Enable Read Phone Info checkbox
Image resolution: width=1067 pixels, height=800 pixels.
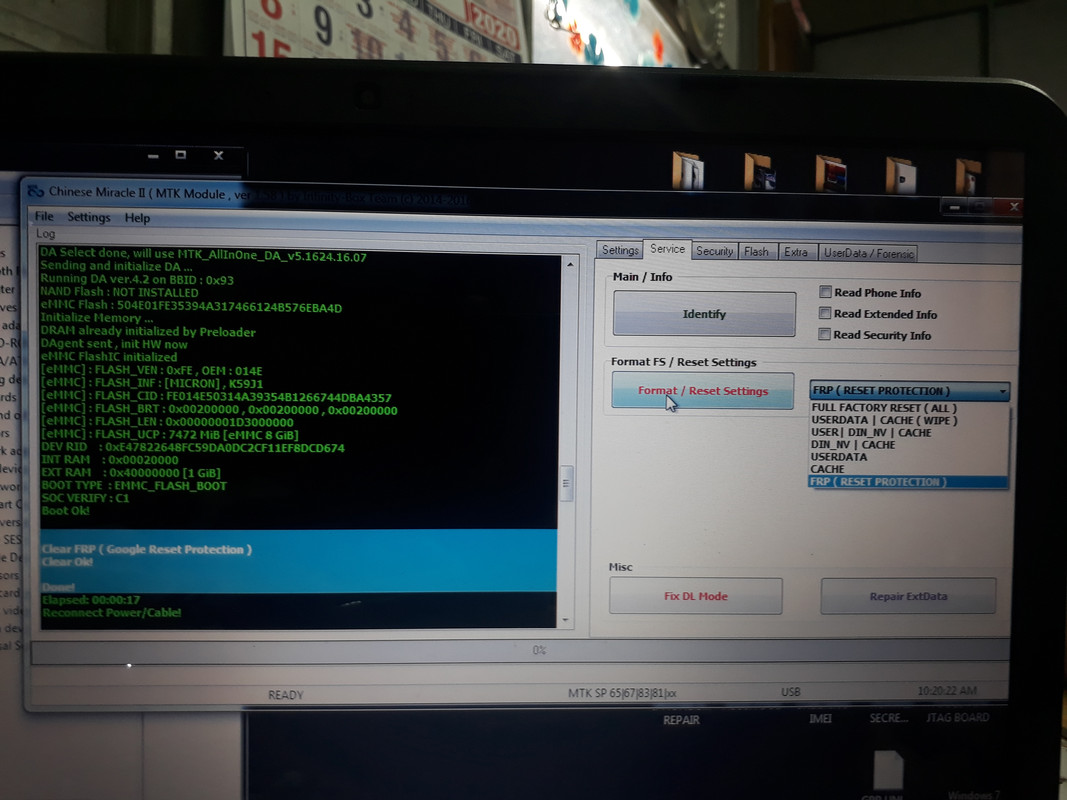[825, 292]
